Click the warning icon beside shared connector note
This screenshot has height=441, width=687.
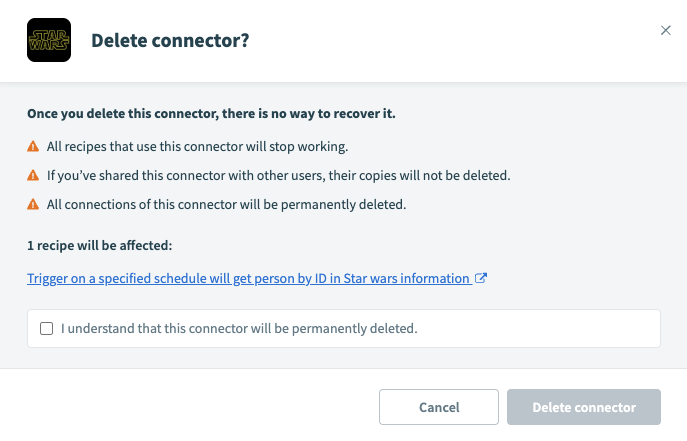[34, 175]
